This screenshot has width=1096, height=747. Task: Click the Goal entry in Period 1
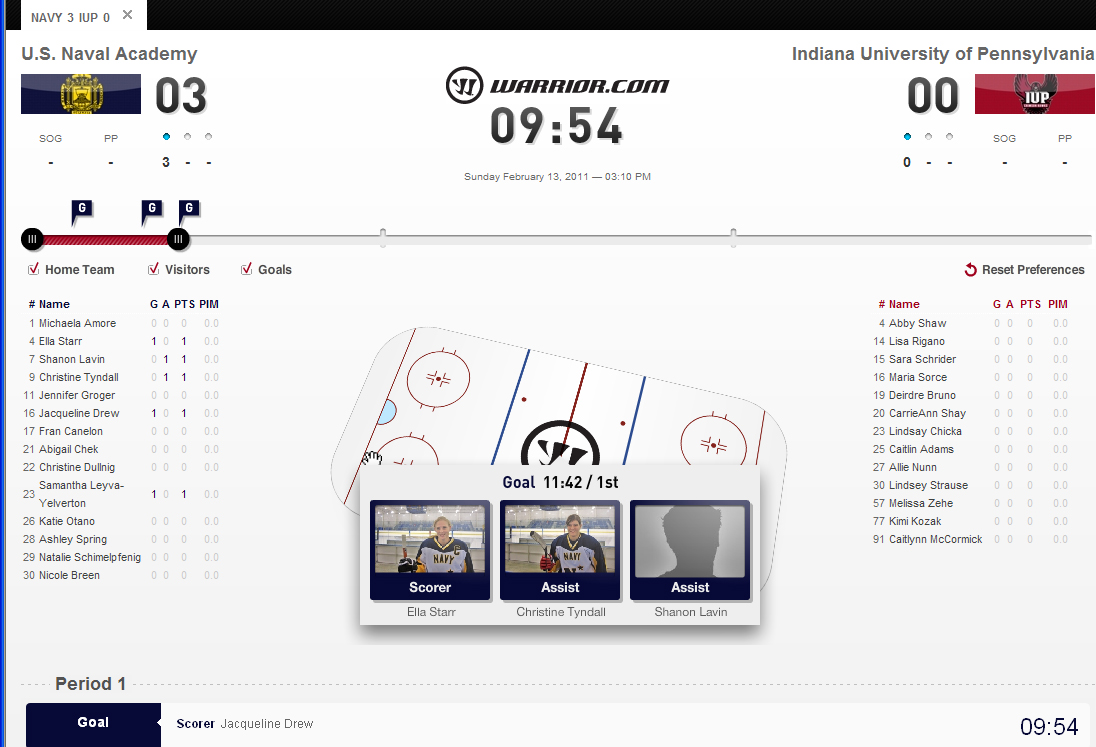93,723
